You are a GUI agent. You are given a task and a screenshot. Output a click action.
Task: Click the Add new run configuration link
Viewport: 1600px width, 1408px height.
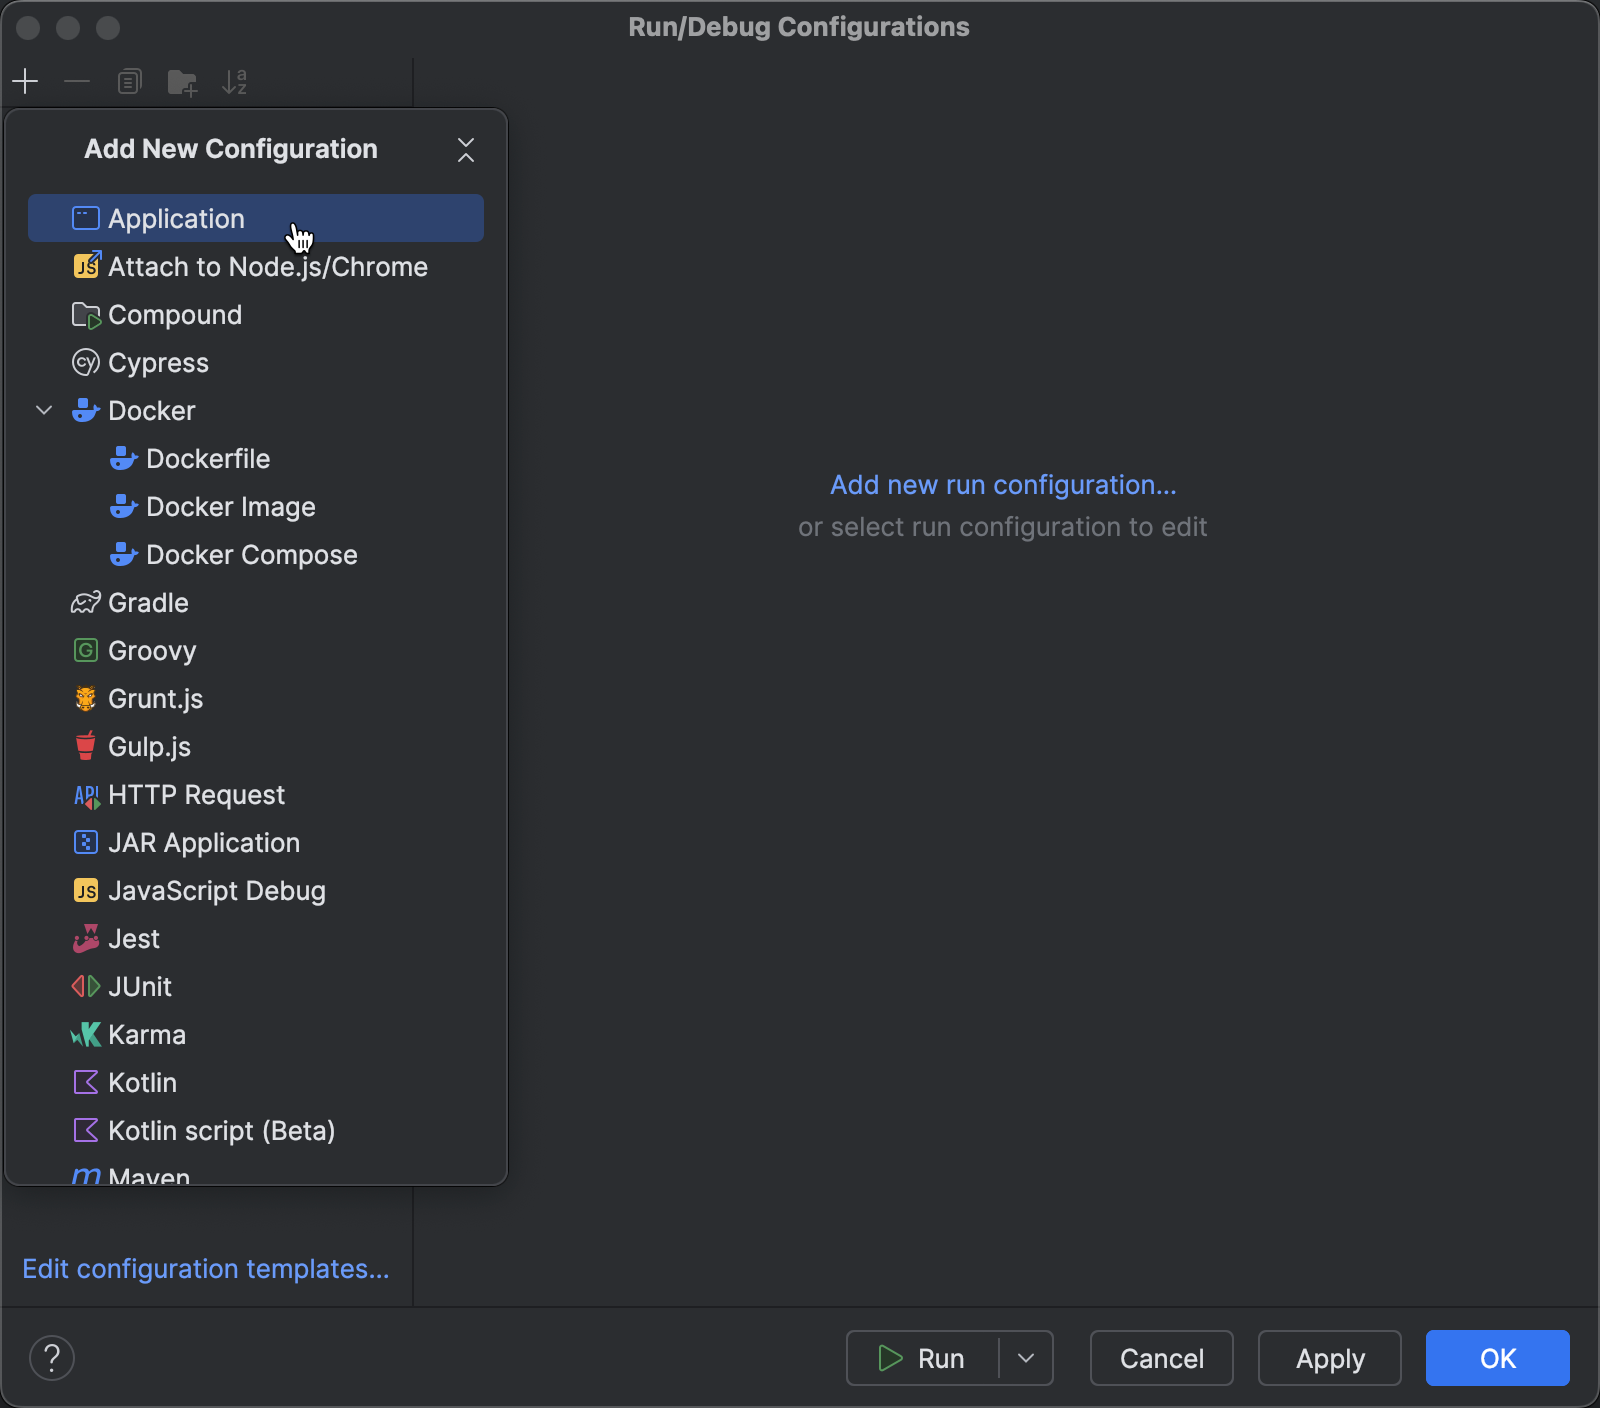pyautogui.click(x=1003, y=484)
